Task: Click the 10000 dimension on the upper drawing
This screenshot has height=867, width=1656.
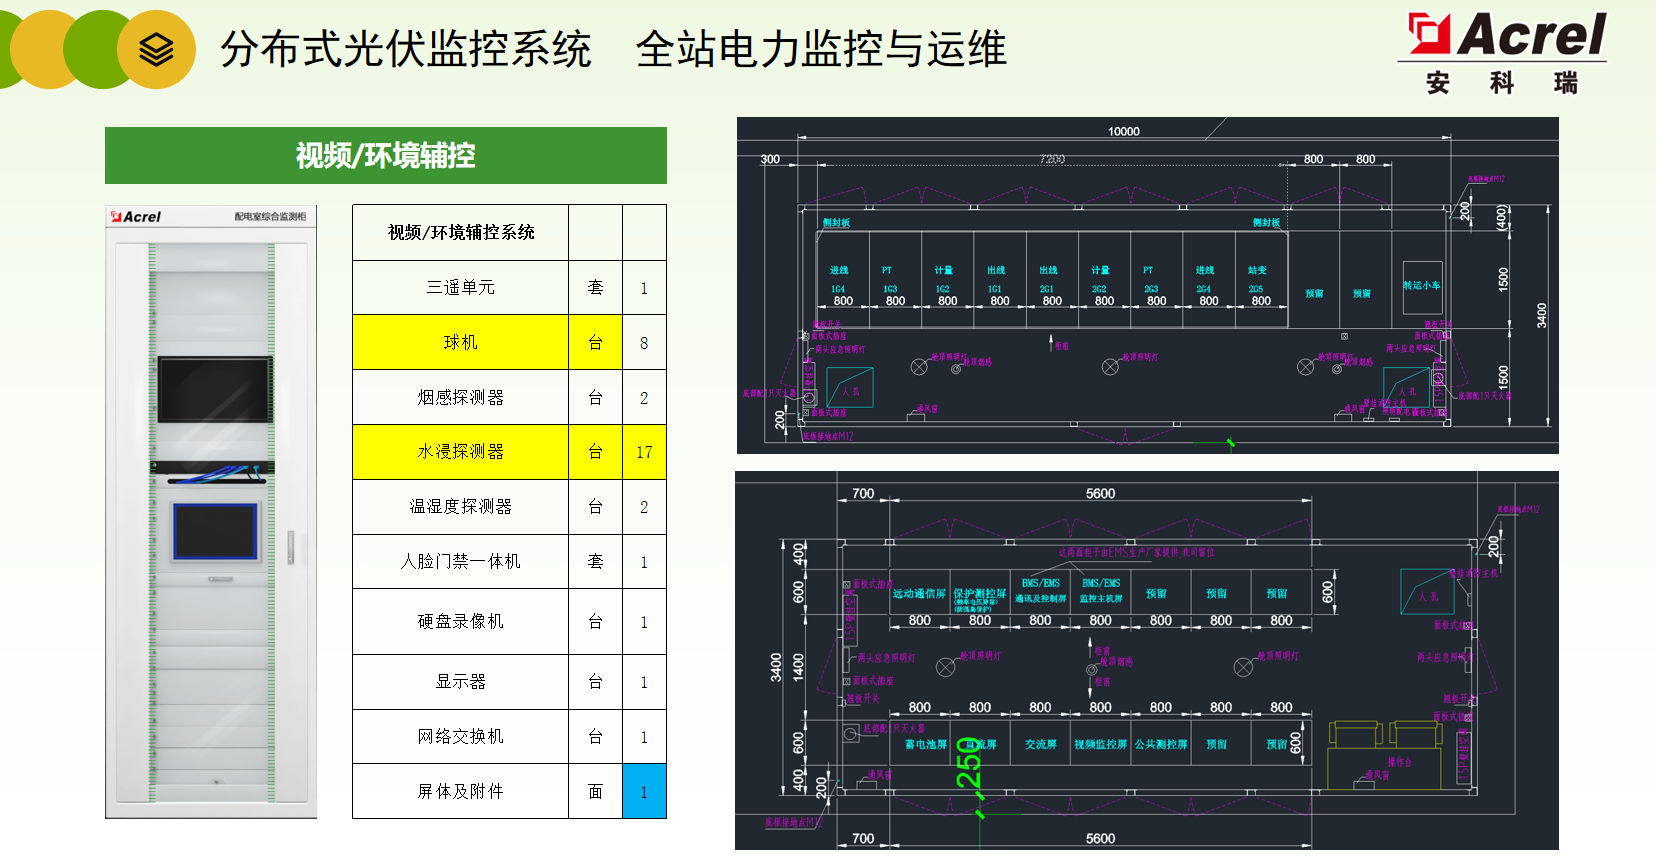Action: coord(1124,131)
